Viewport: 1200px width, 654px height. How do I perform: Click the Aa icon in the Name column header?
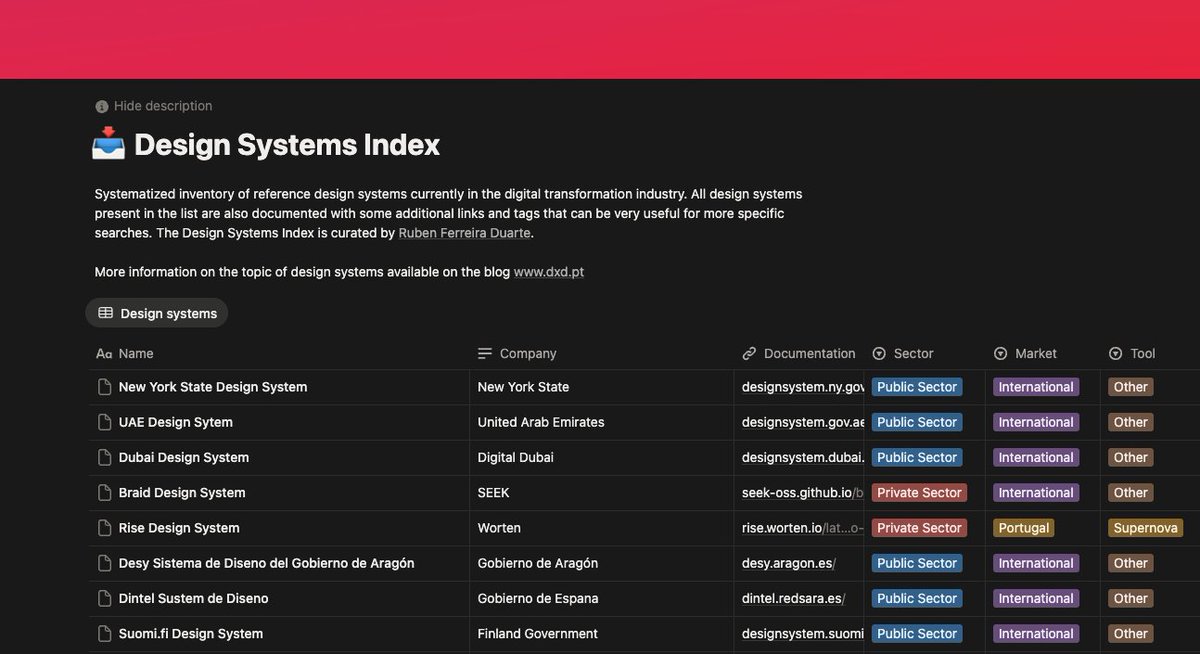pyautogui.click(x=105, y=353)
